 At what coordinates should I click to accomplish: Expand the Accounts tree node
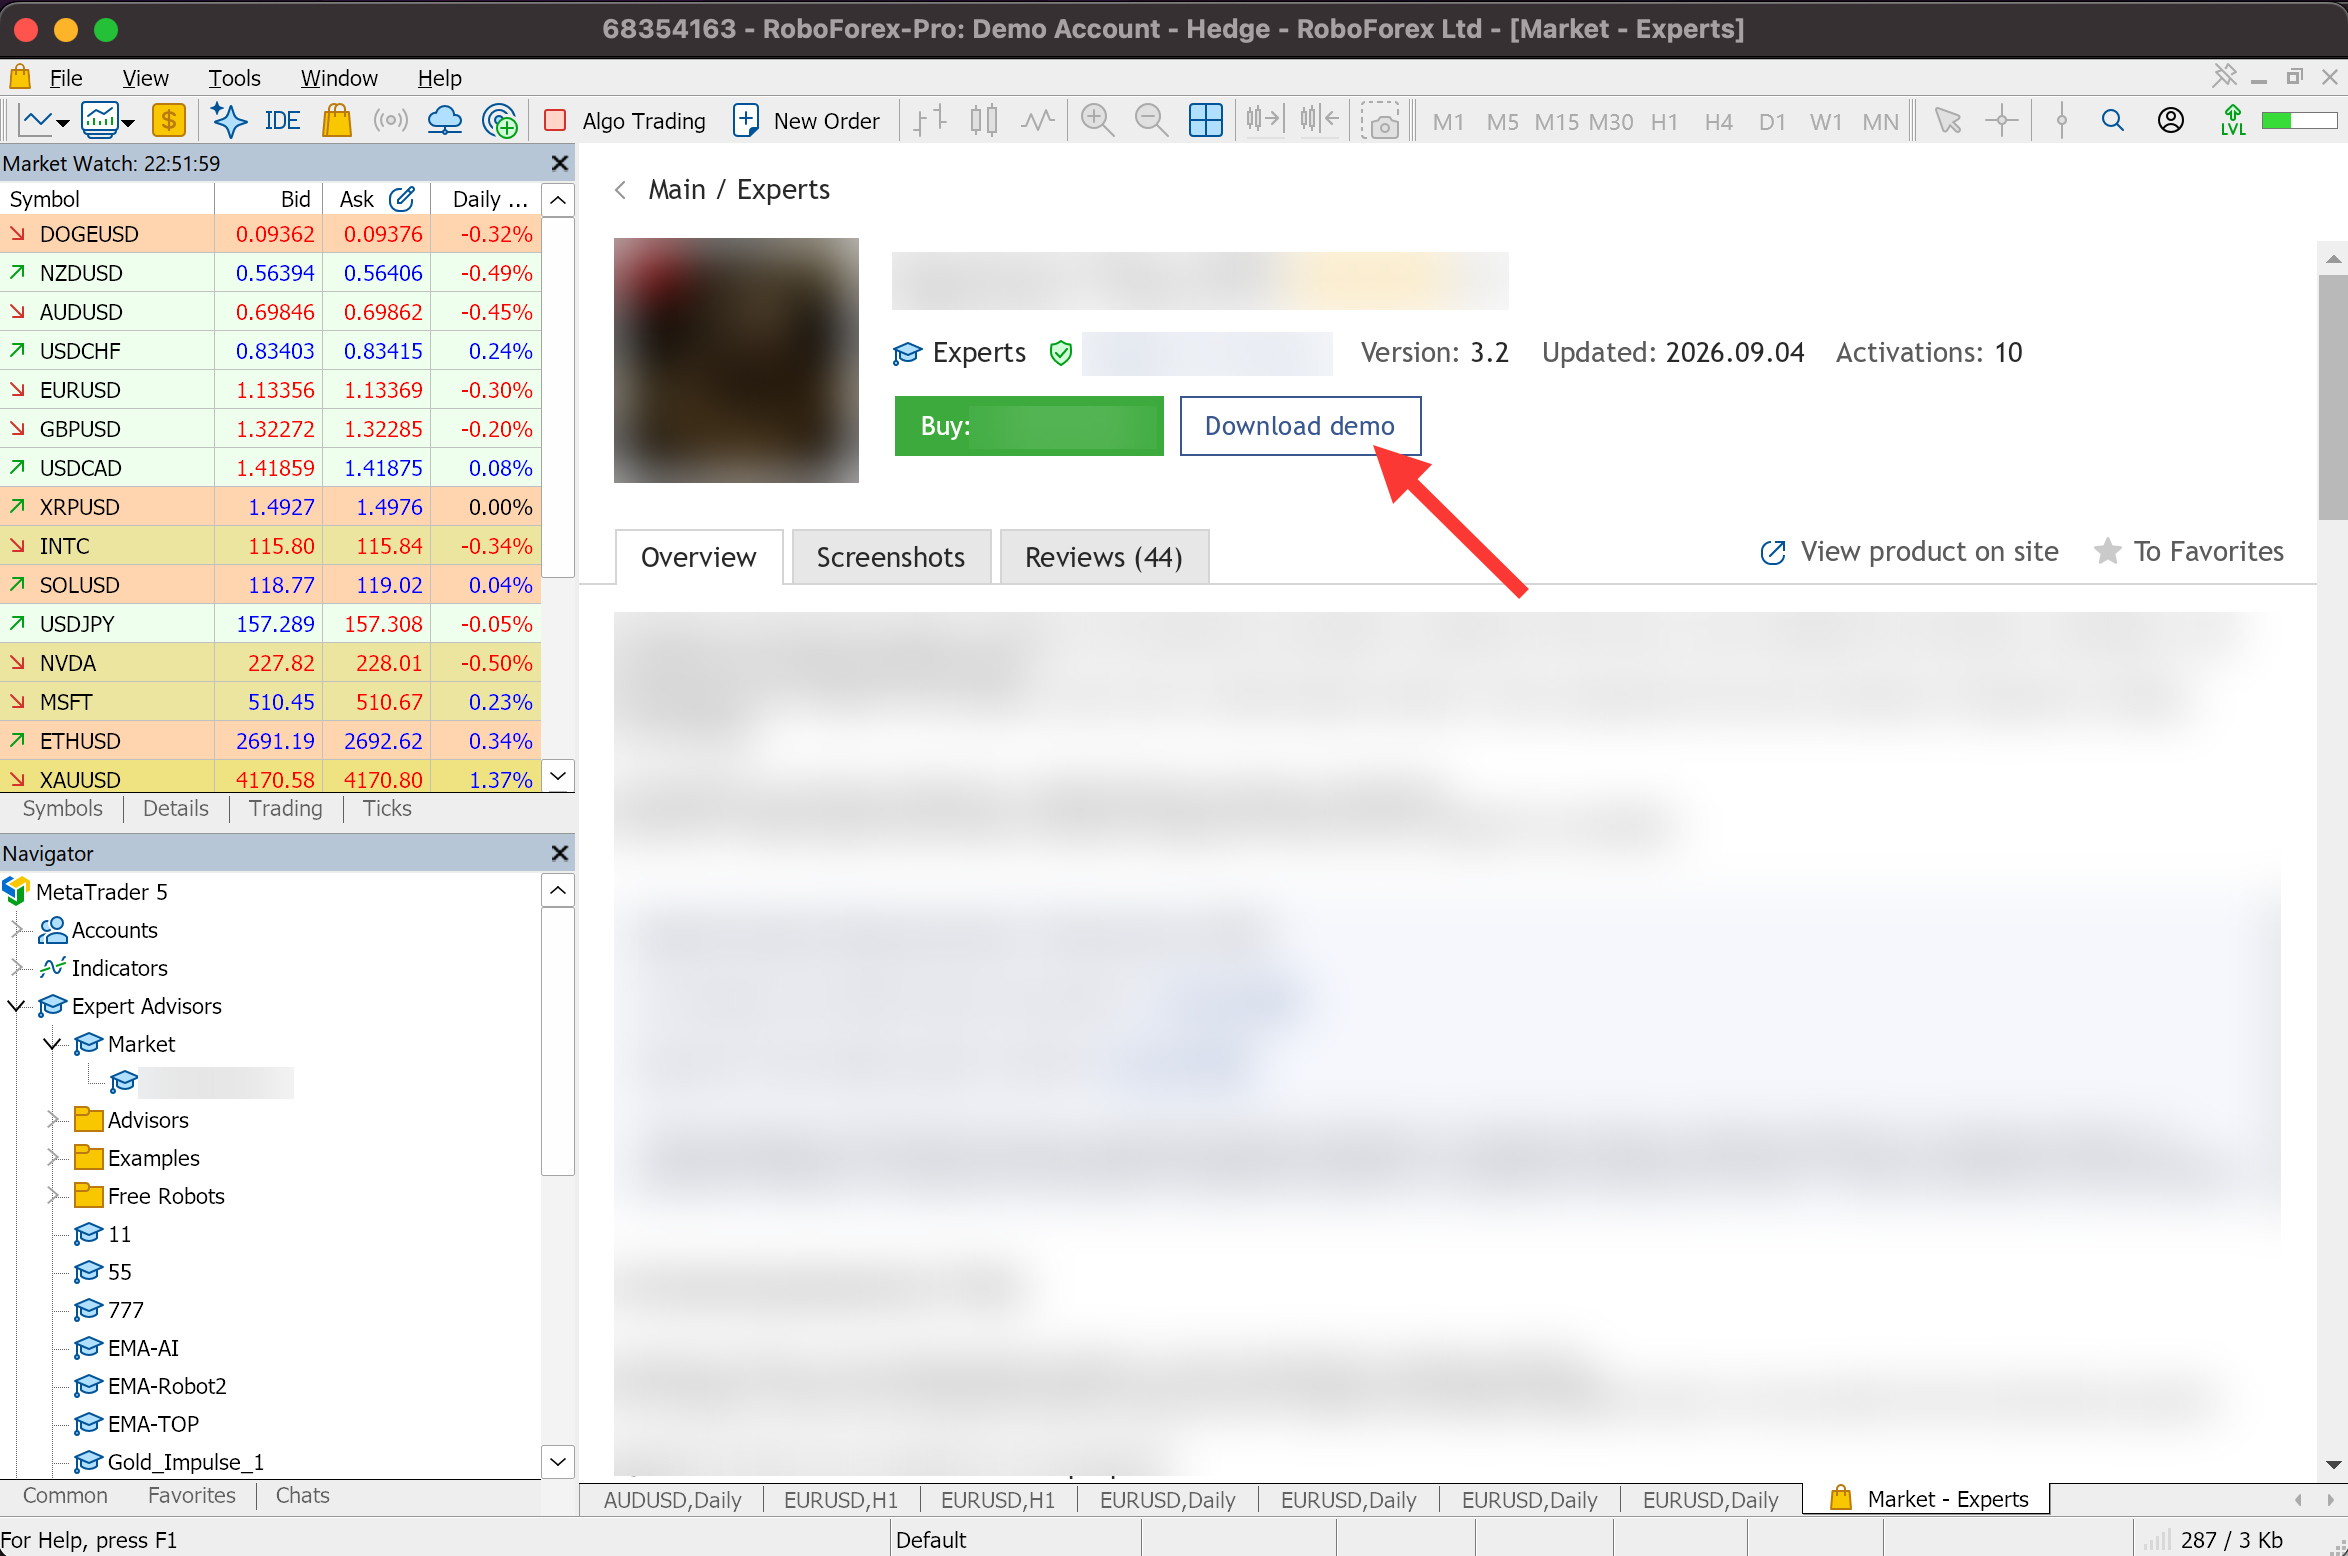click(x=16, y=930)
